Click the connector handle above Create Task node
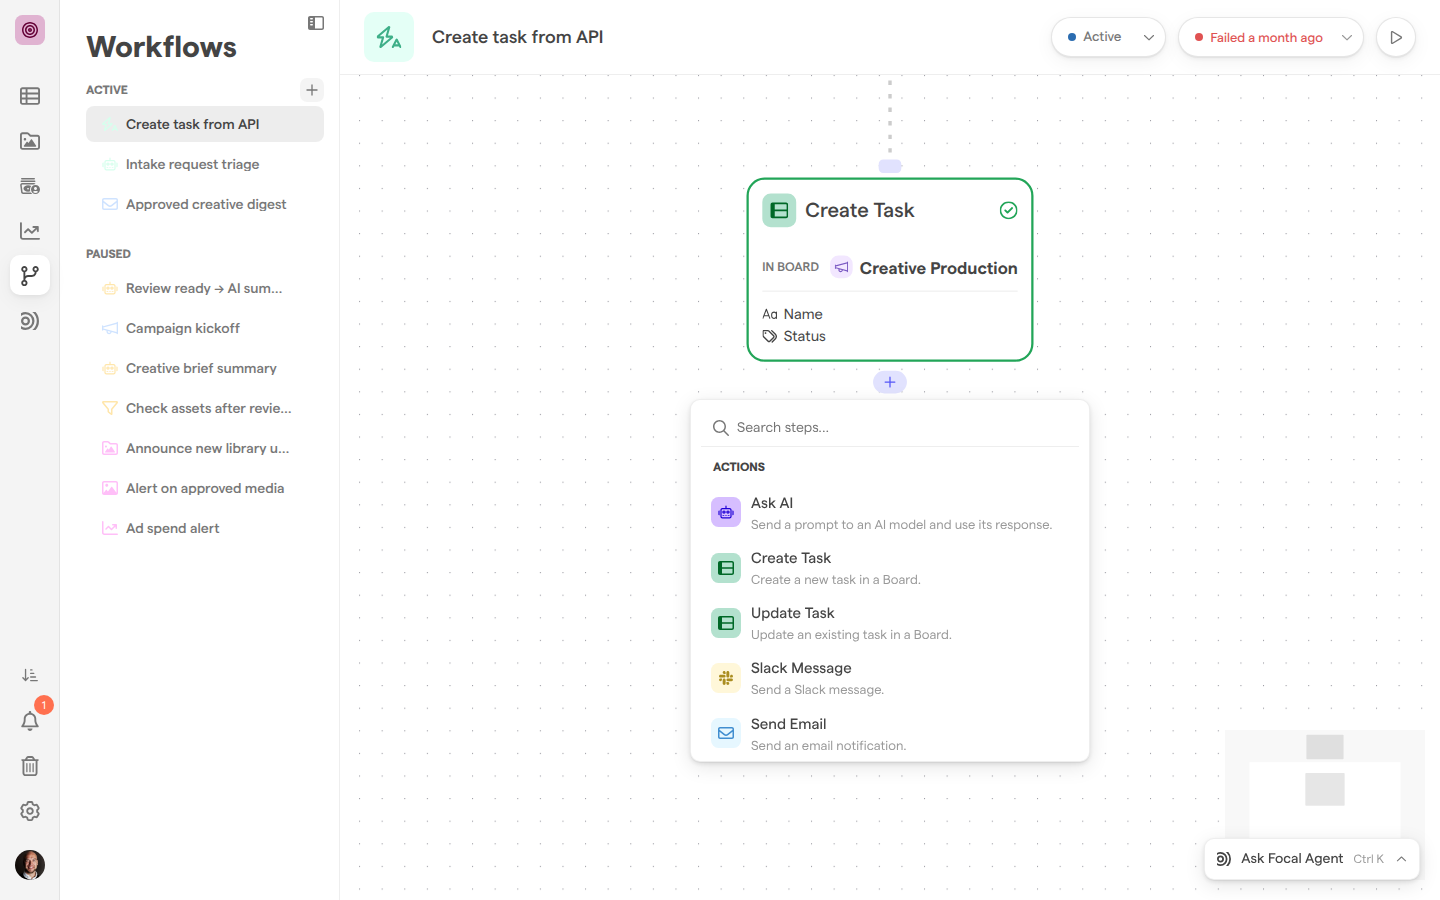Viewport: 1440px width, 900px height. (890, 166)
